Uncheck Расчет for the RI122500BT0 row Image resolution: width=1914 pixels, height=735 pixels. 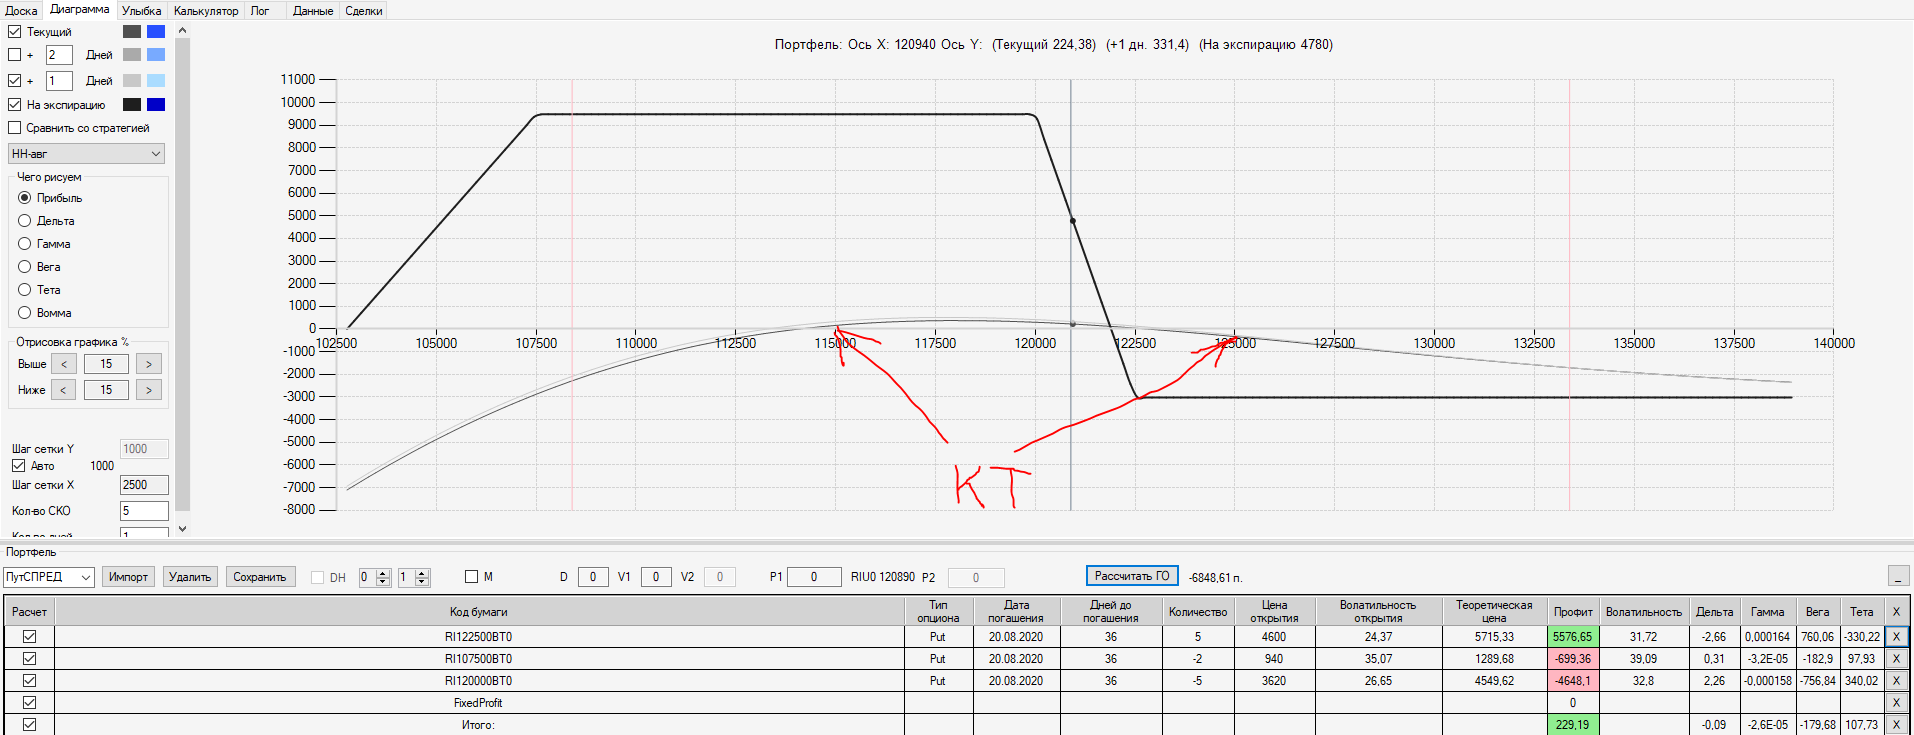pos(30,637)
